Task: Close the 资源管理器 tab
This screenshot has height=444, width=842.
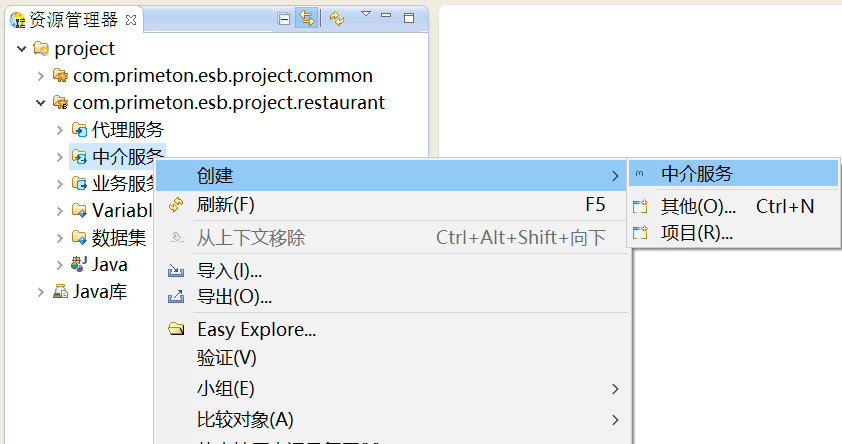Action: coord(131,20)
